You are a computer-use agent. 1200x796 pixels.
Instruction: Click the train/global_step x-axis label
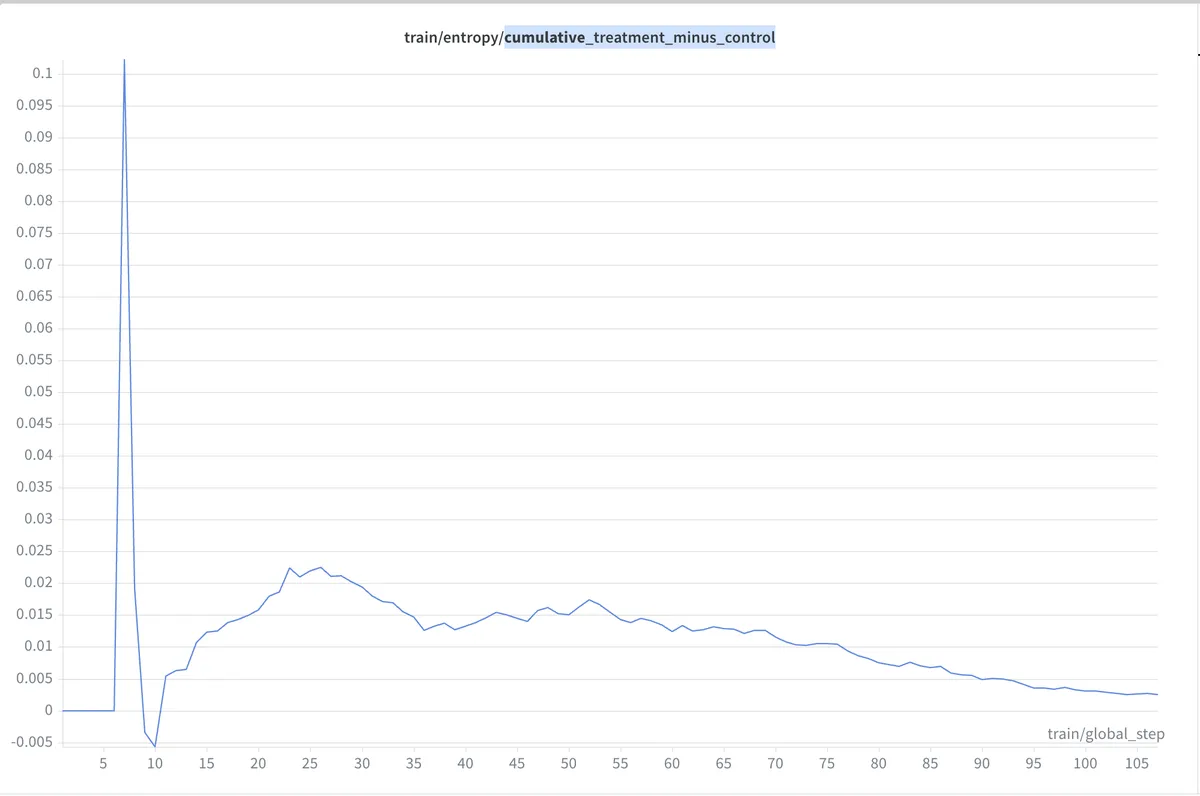(x=1106, y=734)
